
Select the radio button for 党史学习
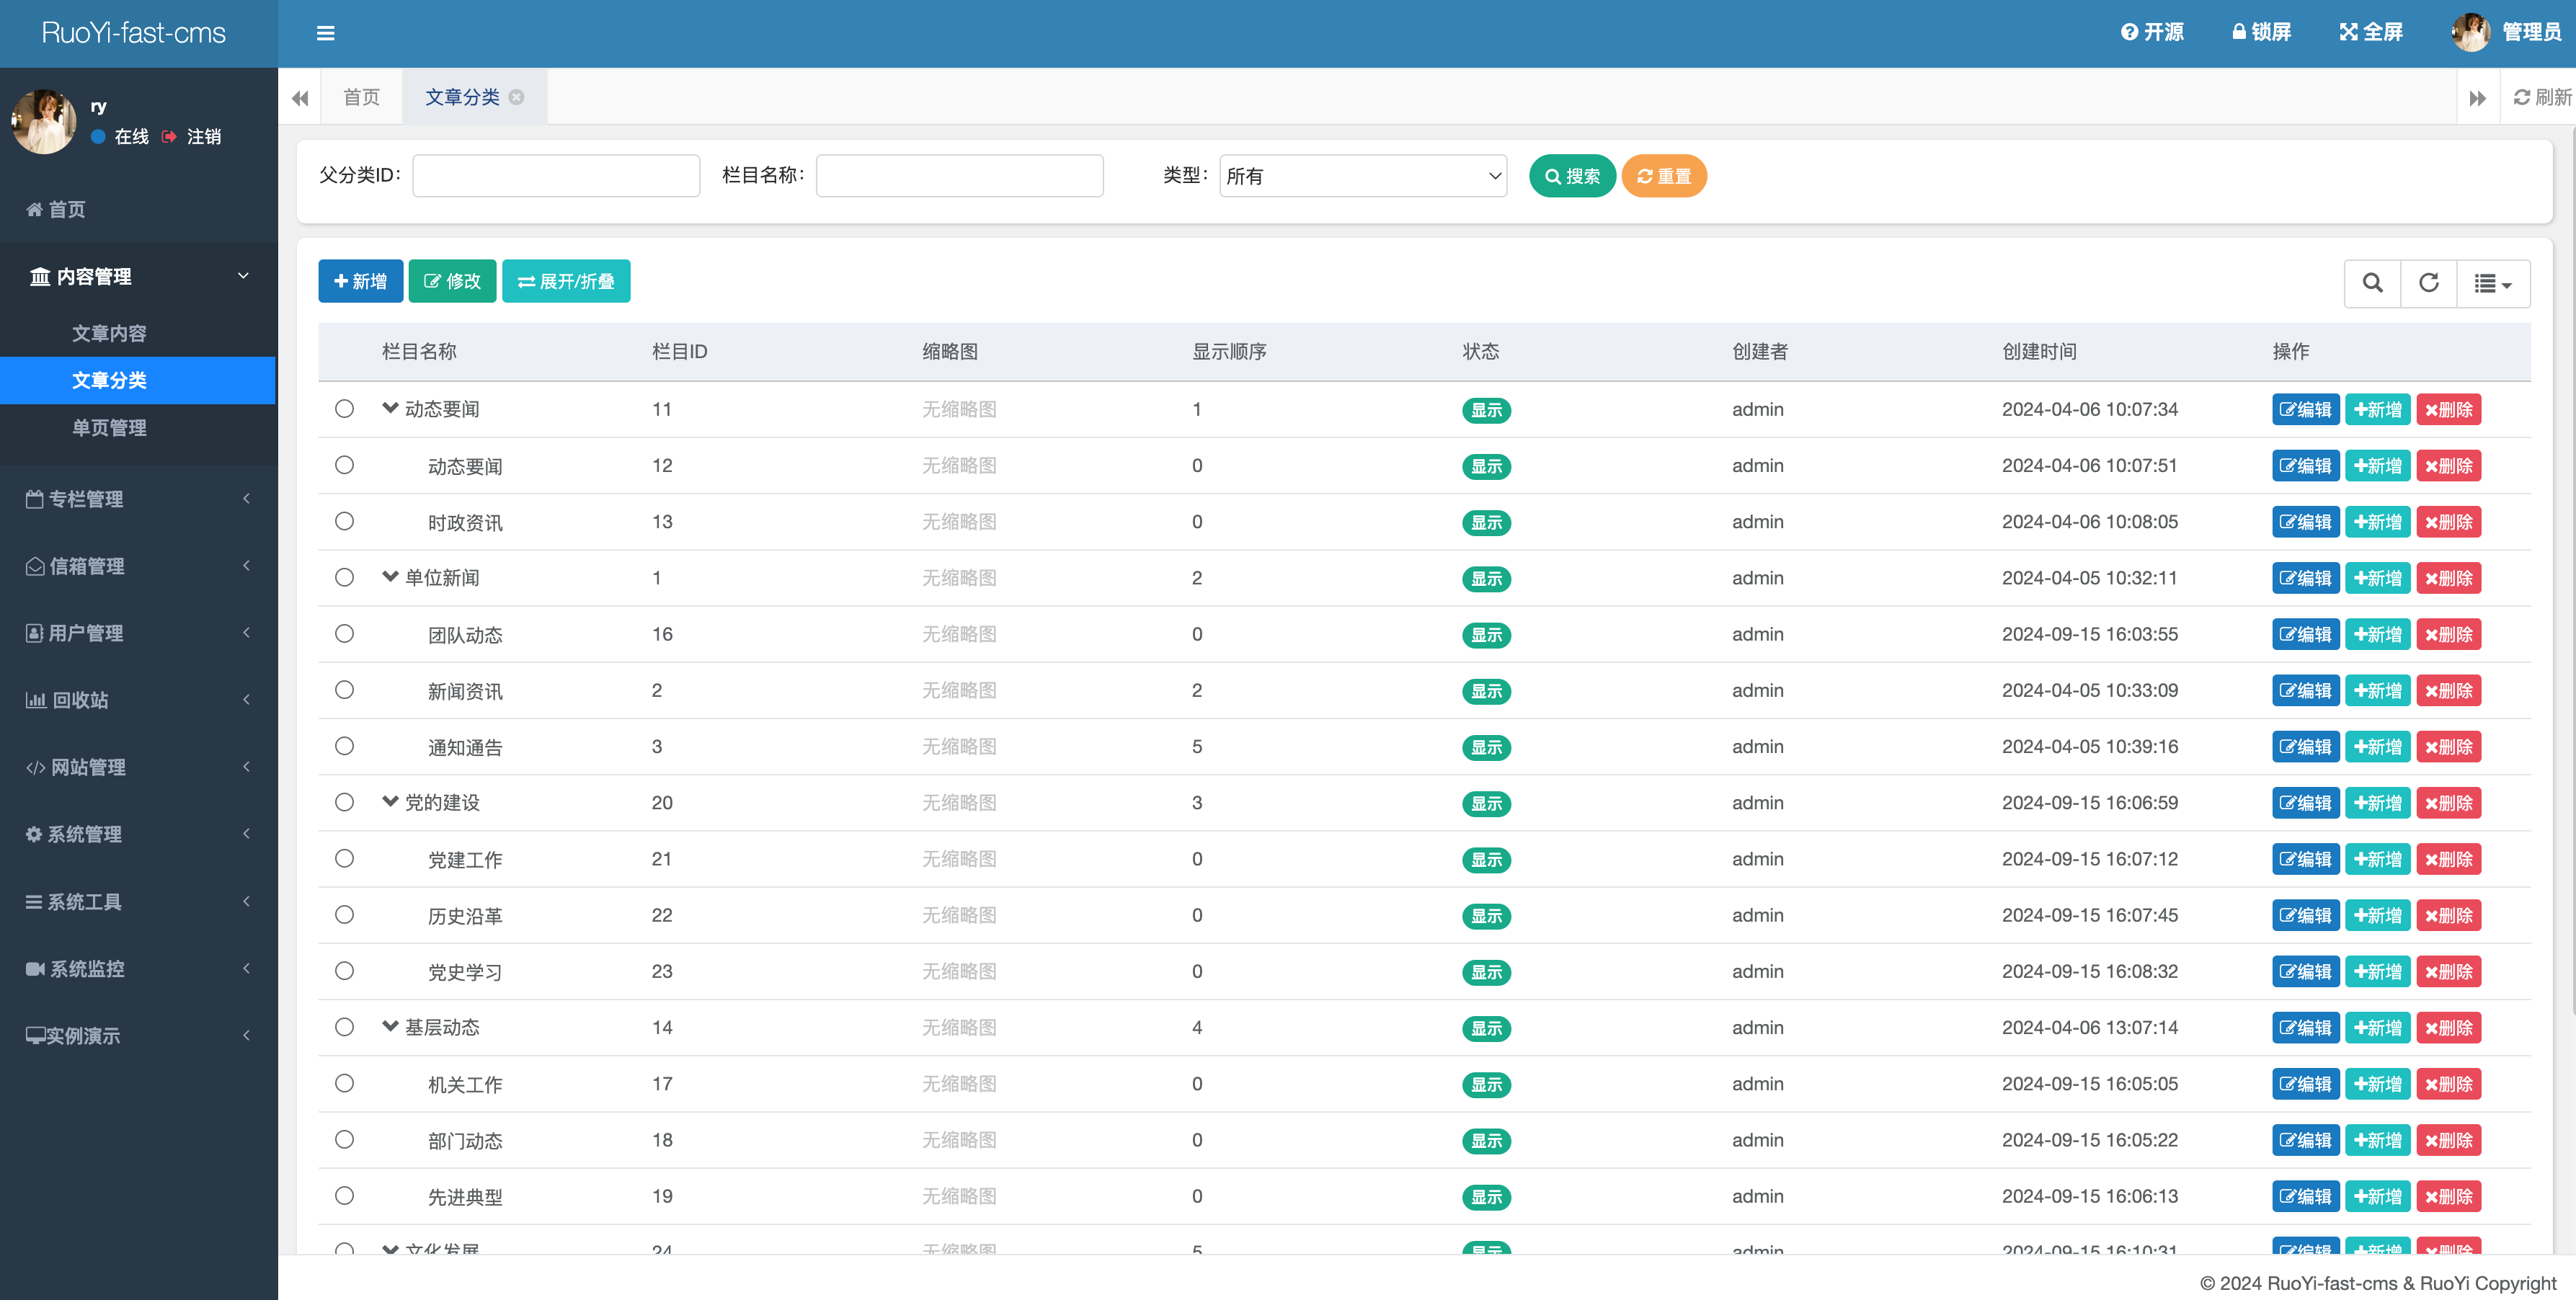344,971
